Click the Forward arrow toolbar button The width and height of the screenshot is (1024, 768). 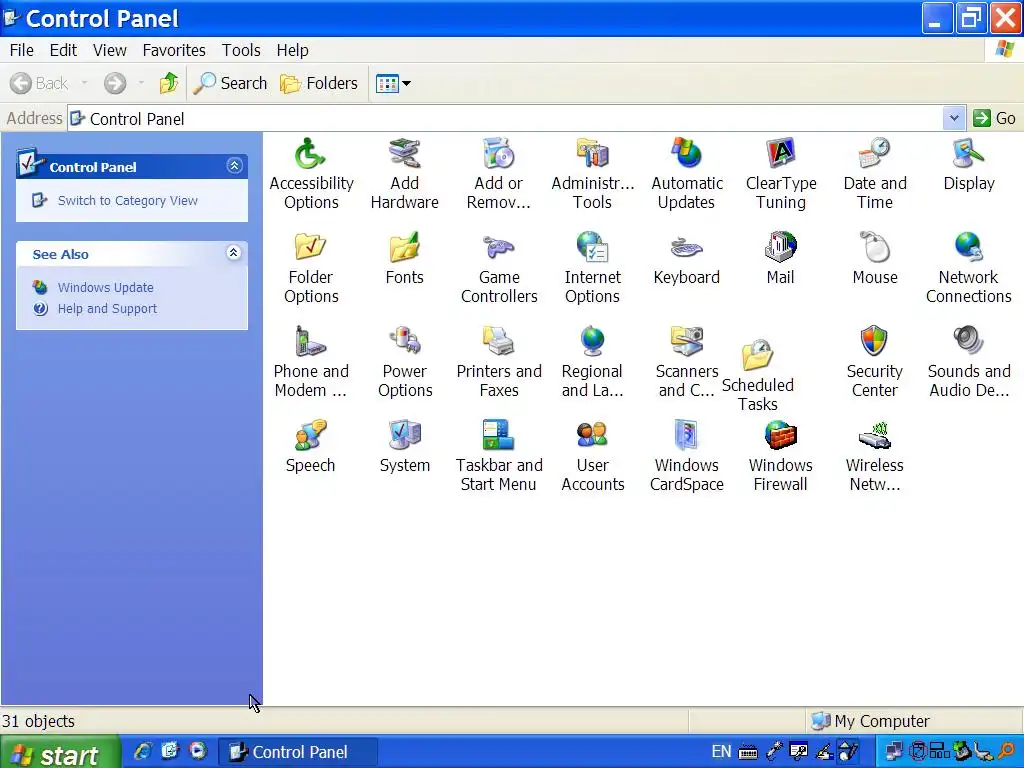(x=115, y=84)
